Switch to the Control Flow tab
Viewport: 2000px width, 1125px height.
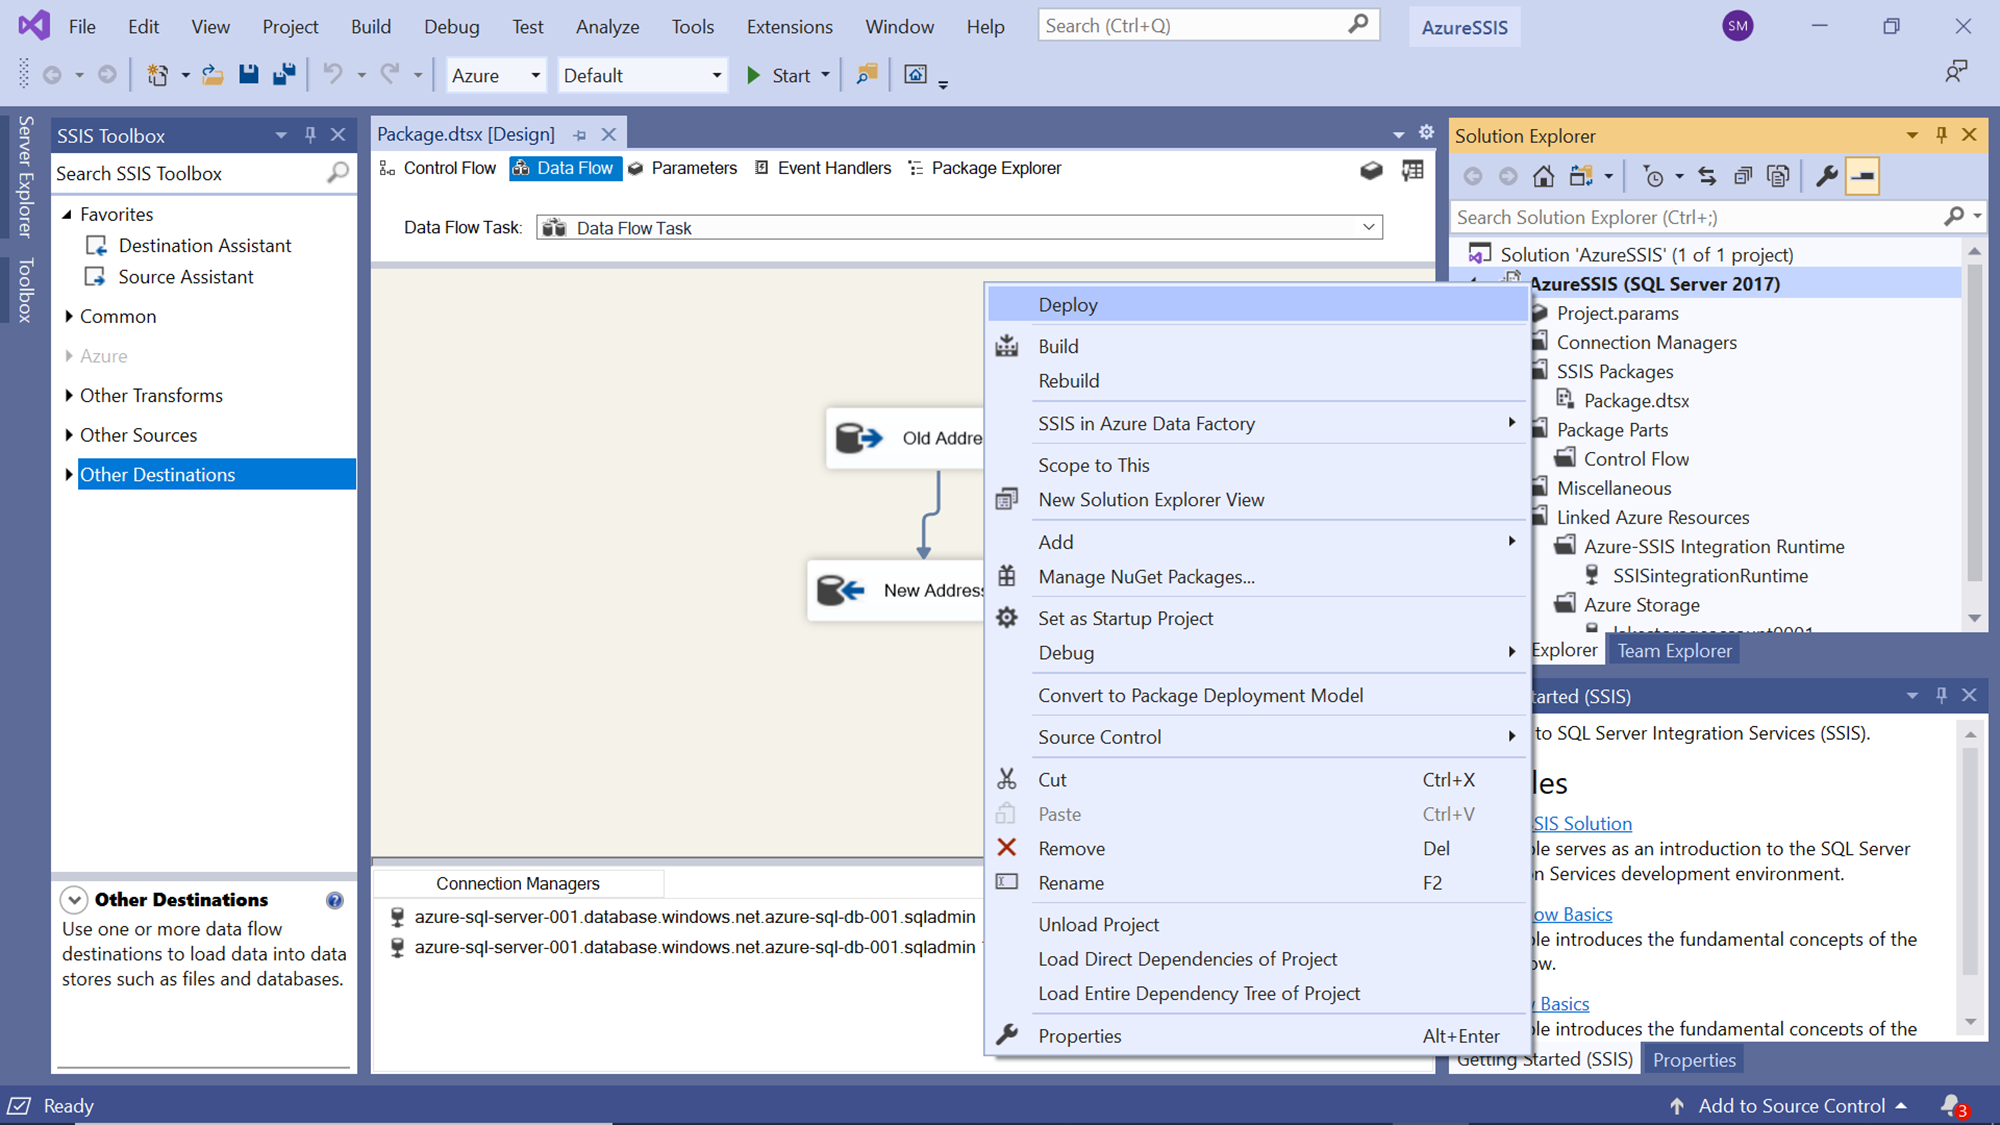coord(439,168)
